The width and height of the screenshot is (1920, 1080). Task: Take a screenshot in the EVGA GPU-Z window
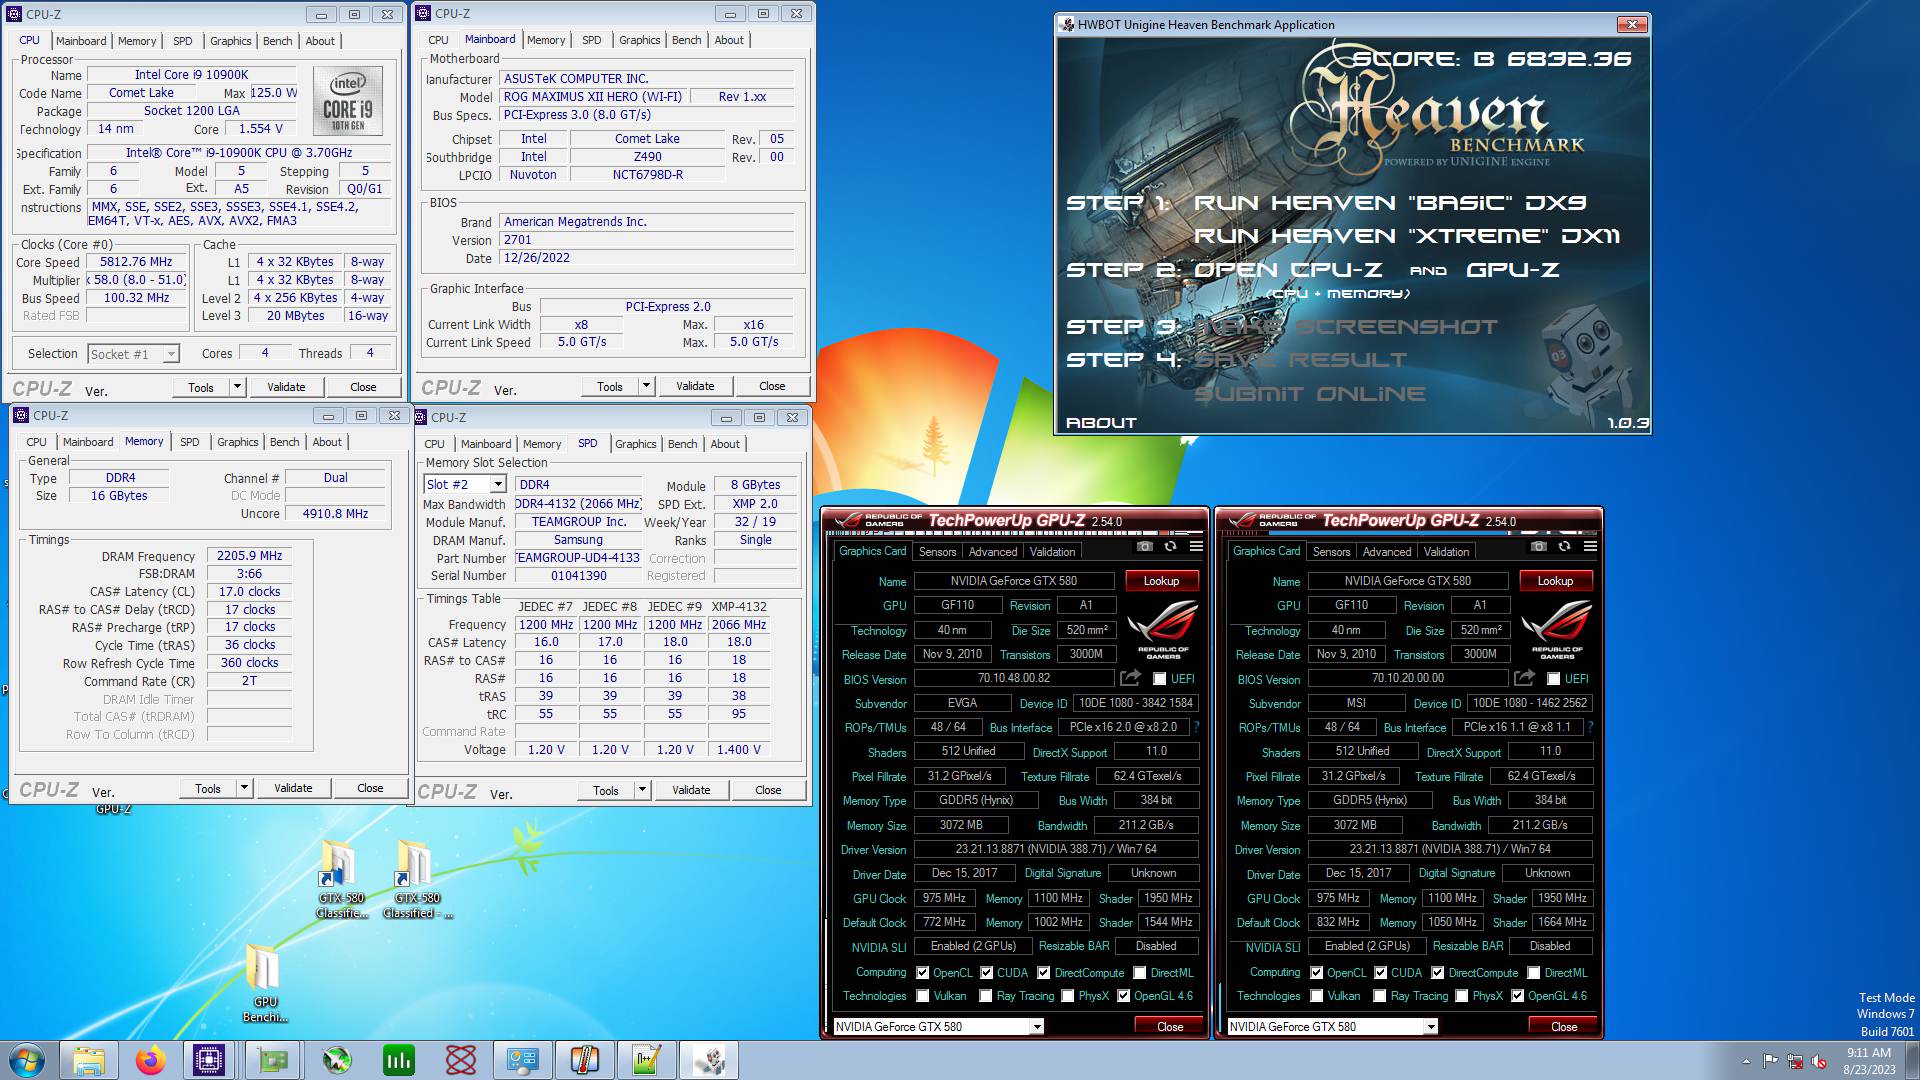click(1145, 547)
